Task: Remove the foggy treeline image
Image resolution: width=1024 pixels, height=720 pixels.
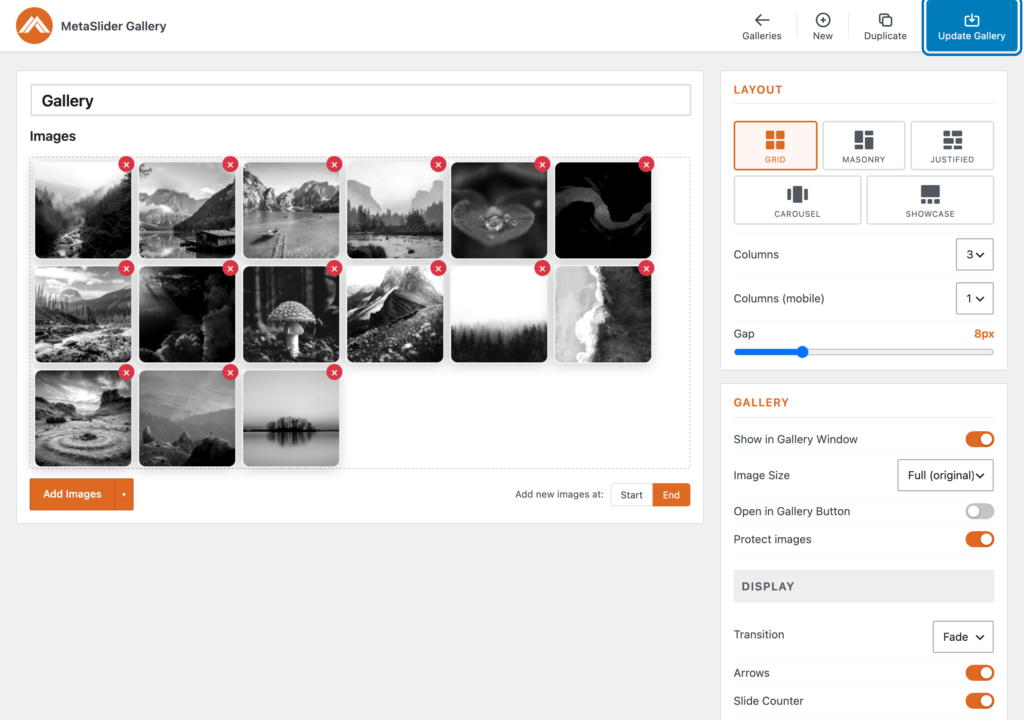Action: 542,269
